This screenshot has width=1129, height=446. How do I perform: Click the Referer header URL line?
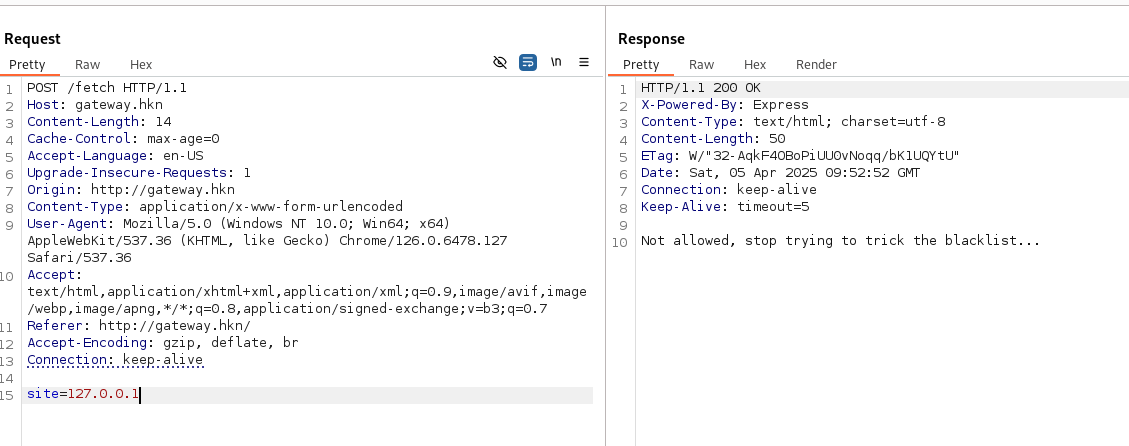138,326
